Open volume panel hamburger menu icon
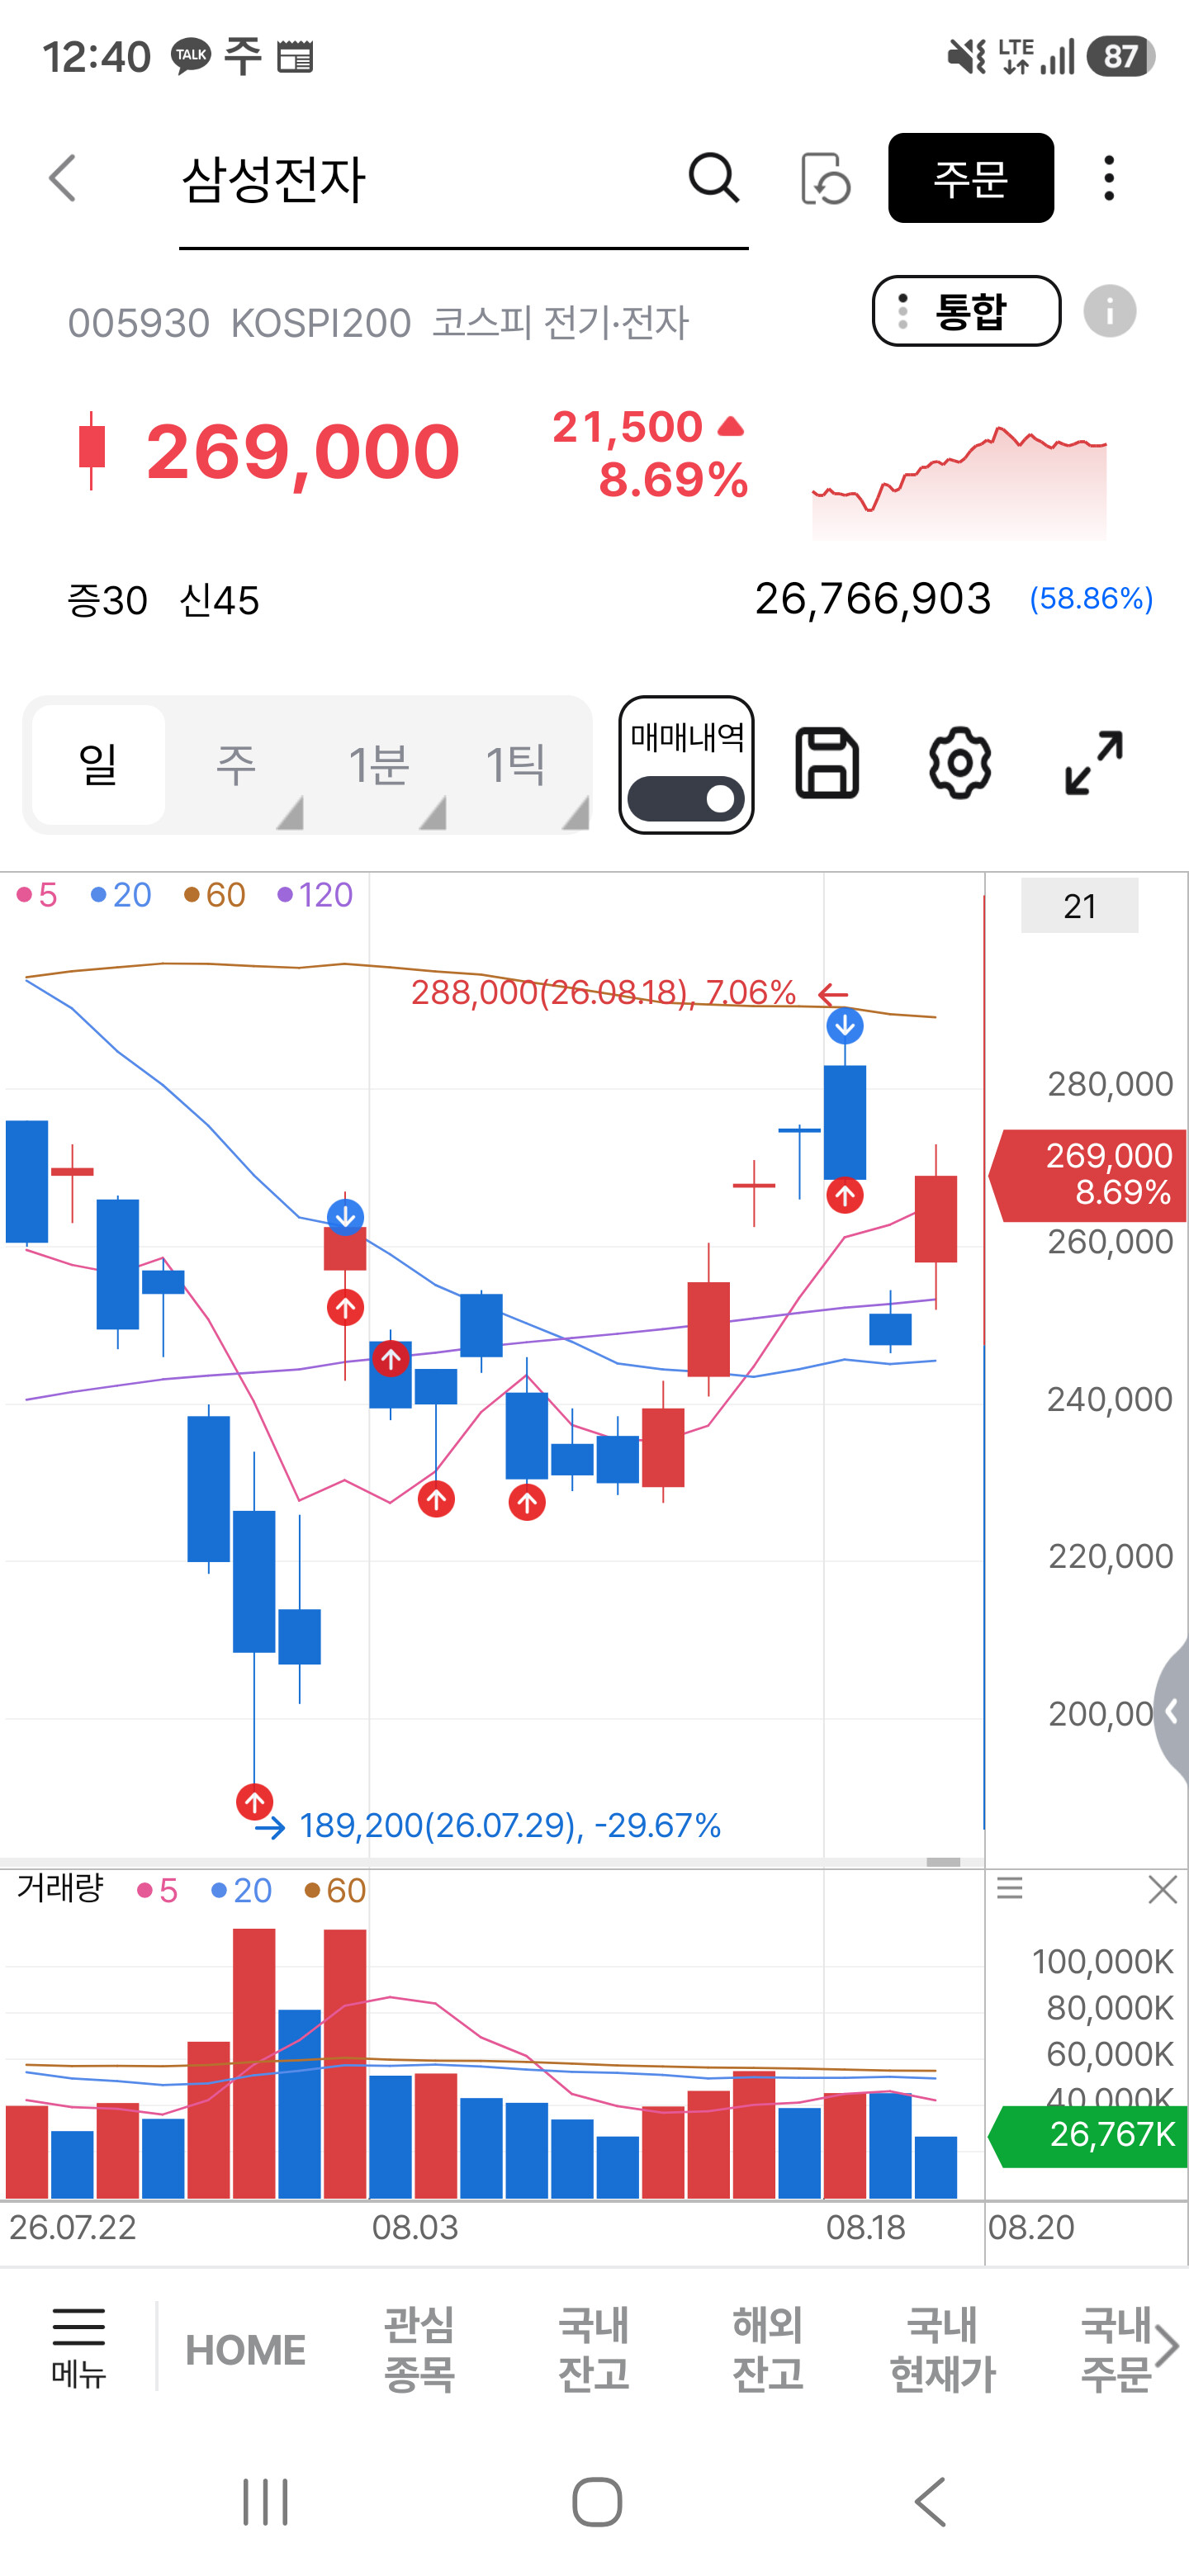The width and height of the screenshot is (1189, 2576). coord(1010,1888)
